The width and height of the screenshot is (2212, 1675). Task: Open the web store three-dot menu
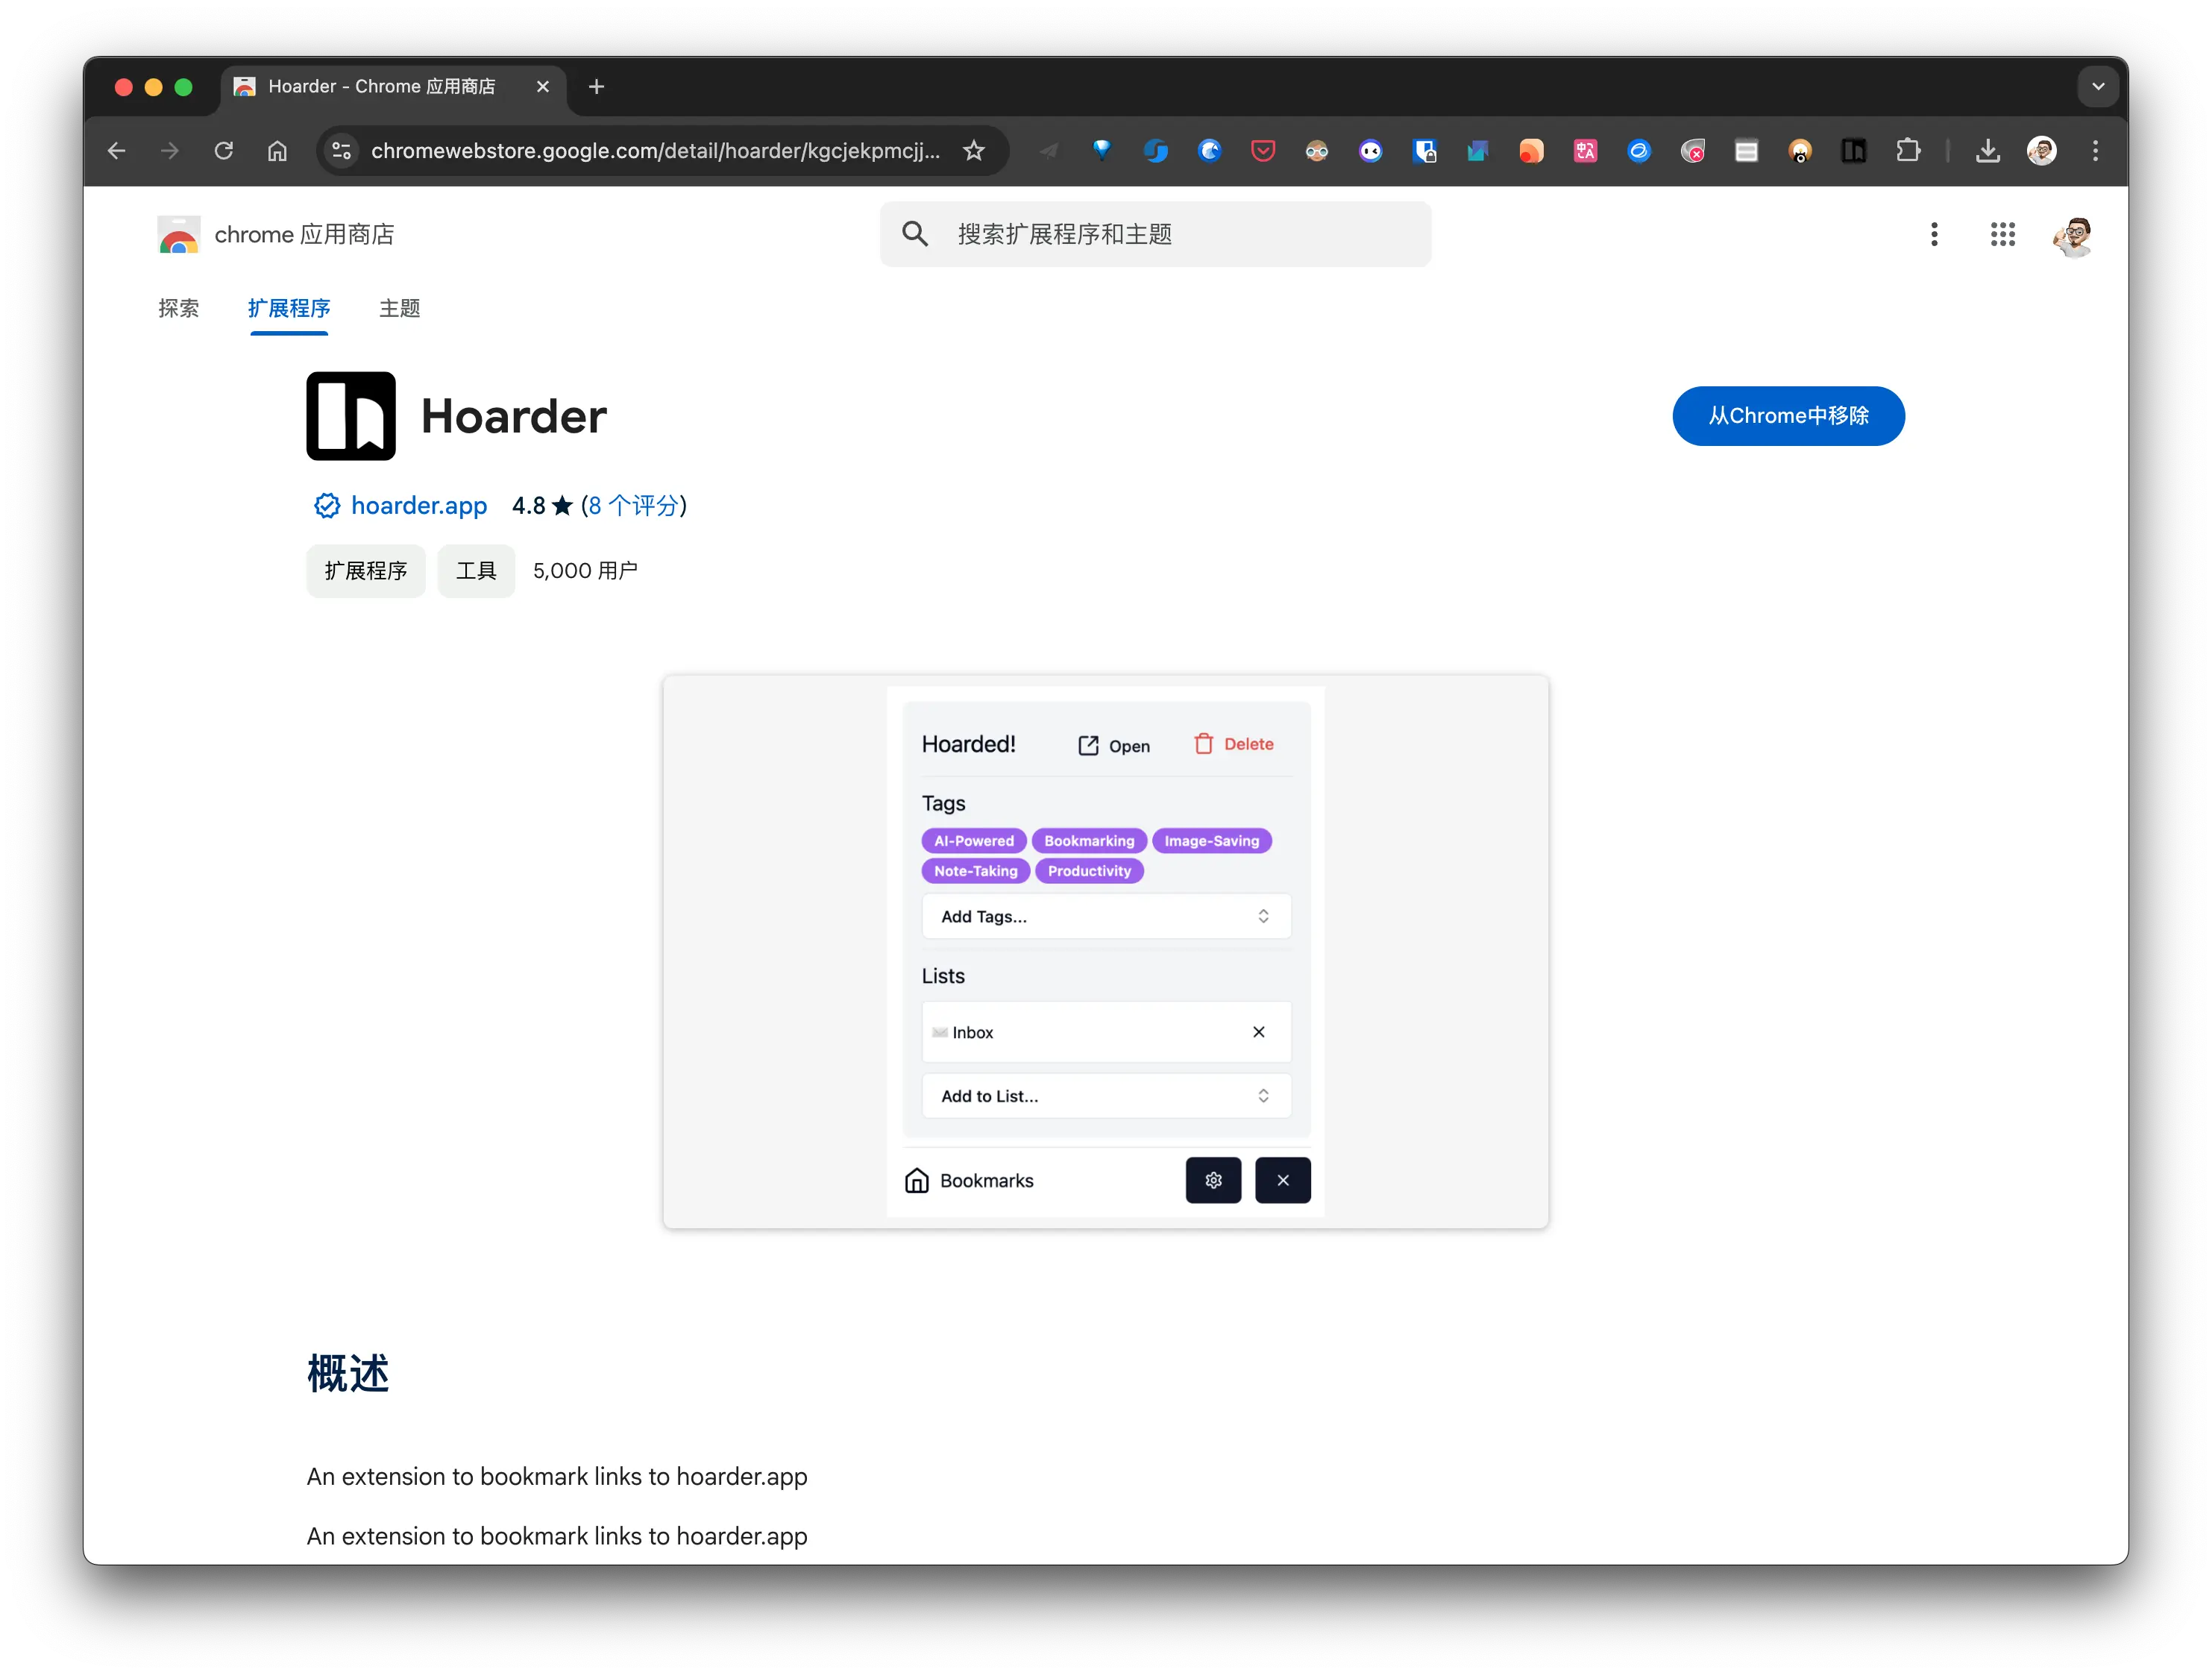[1934, 234]
